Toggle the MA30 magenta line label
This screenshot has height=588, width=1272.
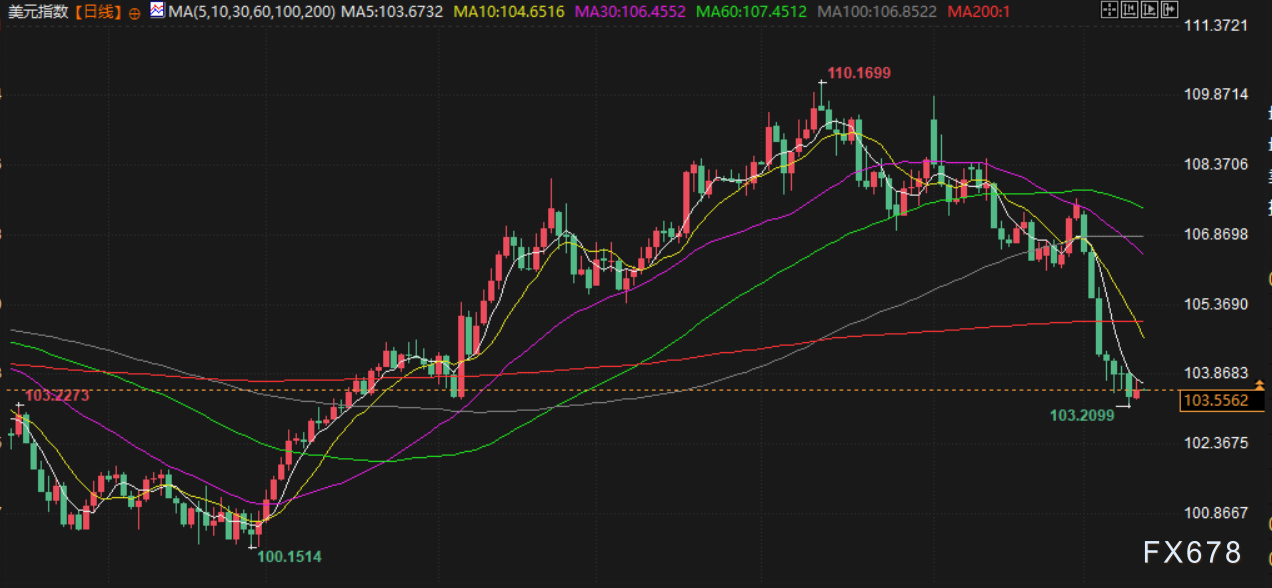coord(629,12)
